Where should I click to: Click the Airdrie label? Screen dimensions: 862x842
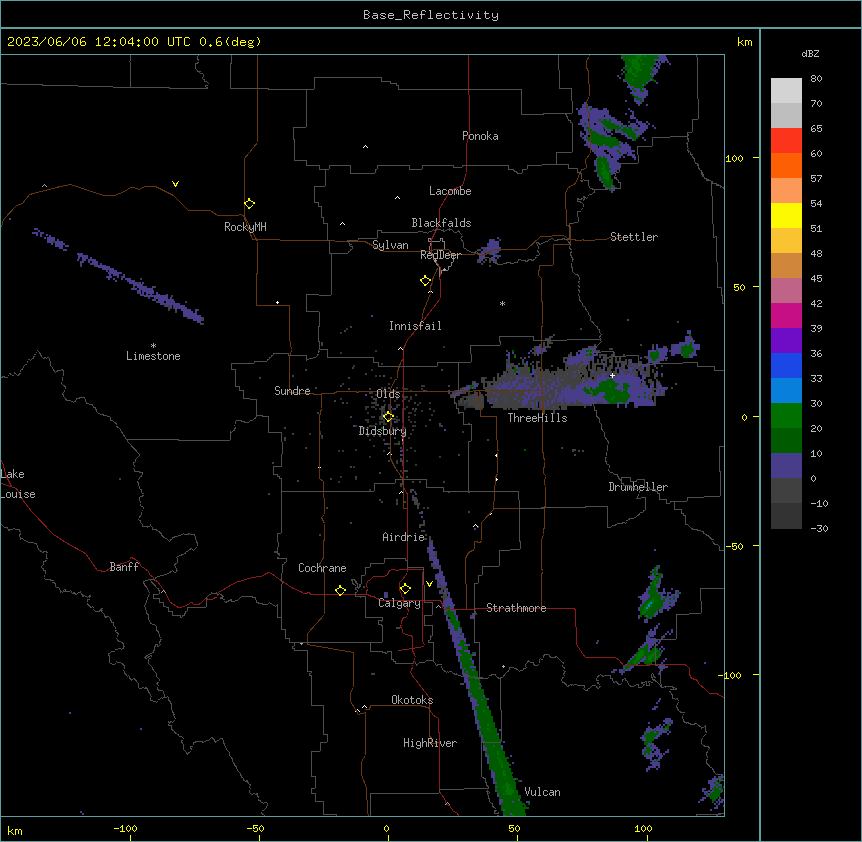pos(404,537)
